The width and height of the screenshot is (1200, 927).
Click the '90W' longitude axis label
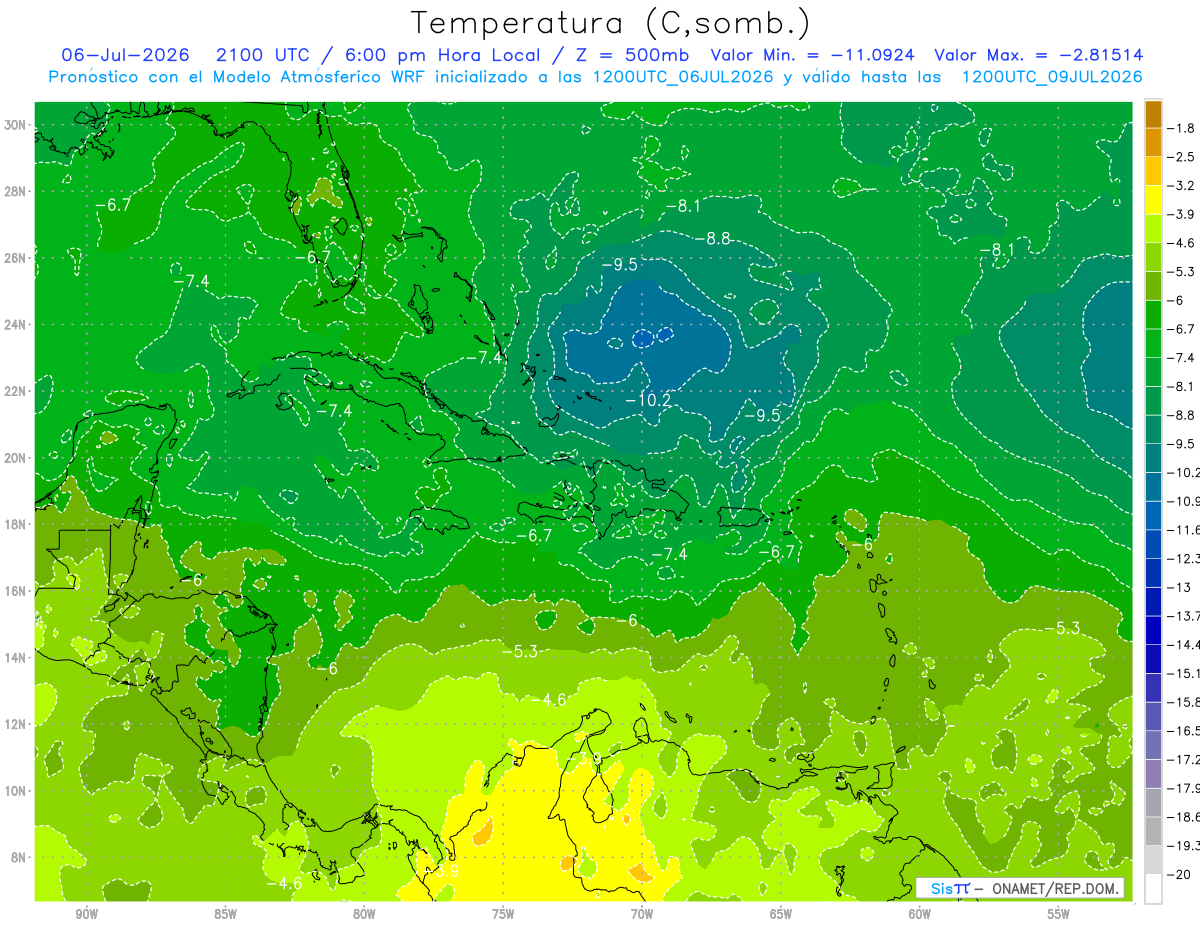point(87,914)
